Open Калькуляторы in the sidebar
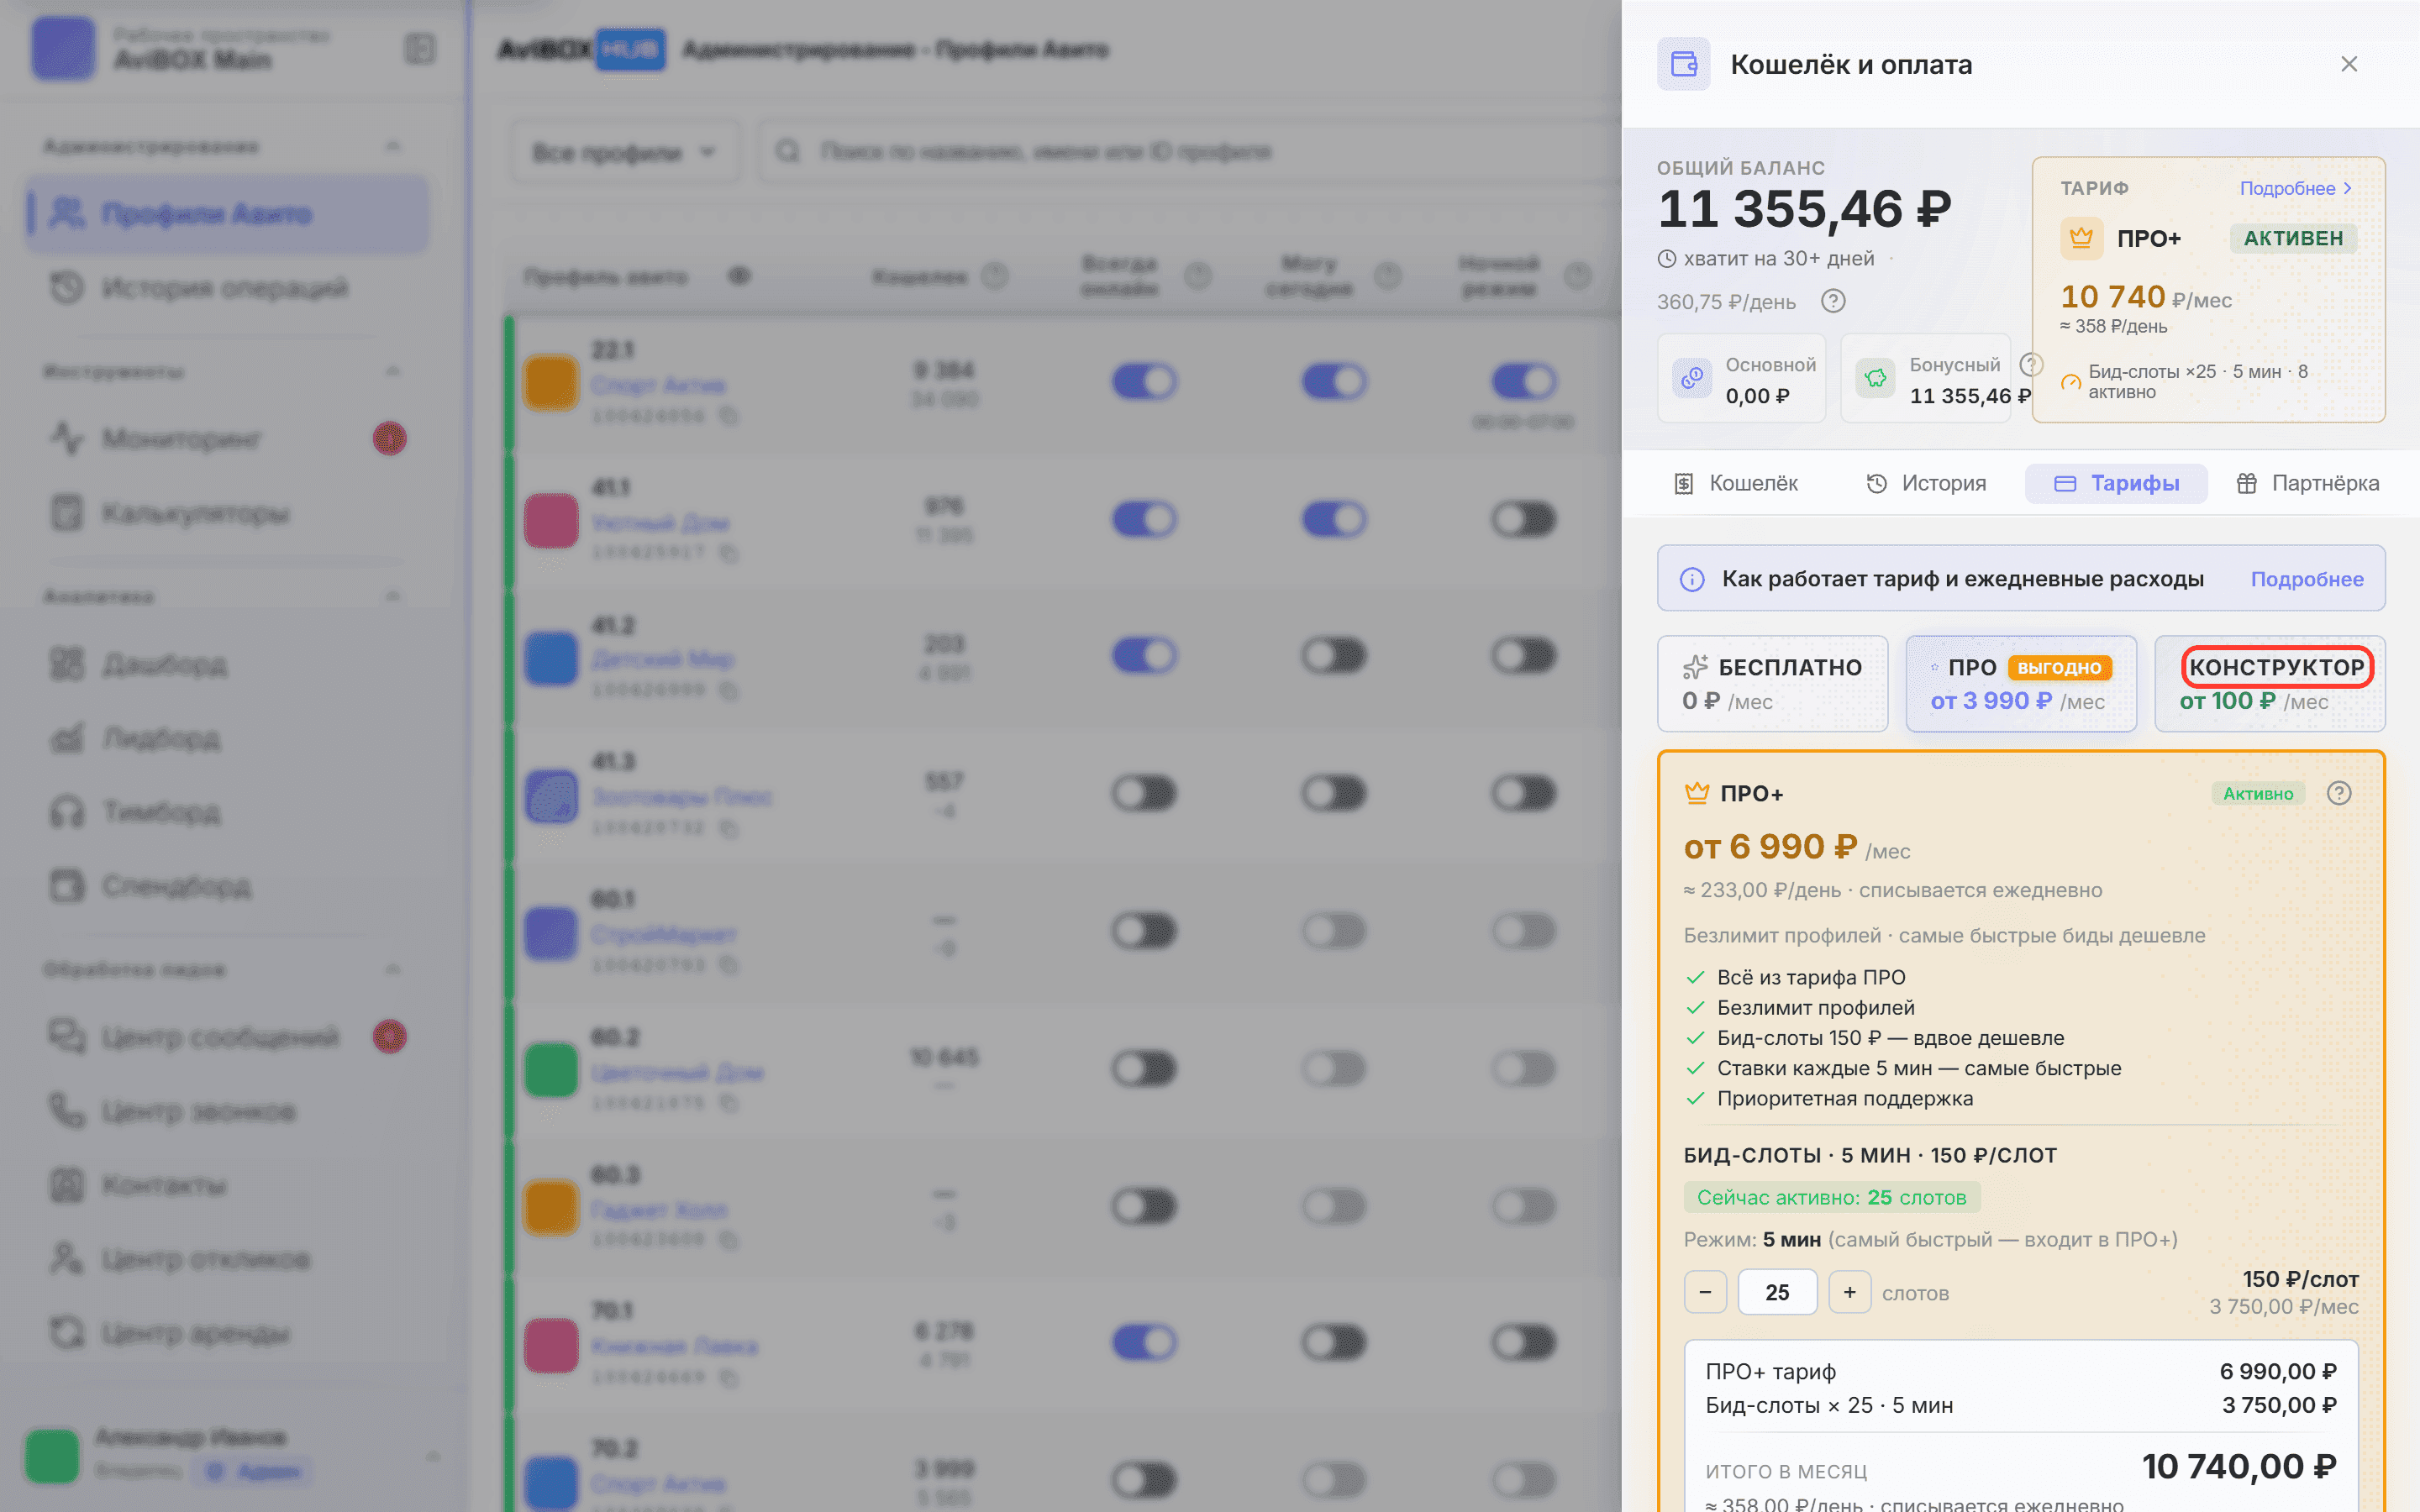Viewport: 2420px width, 1512px height. [228, 513]
